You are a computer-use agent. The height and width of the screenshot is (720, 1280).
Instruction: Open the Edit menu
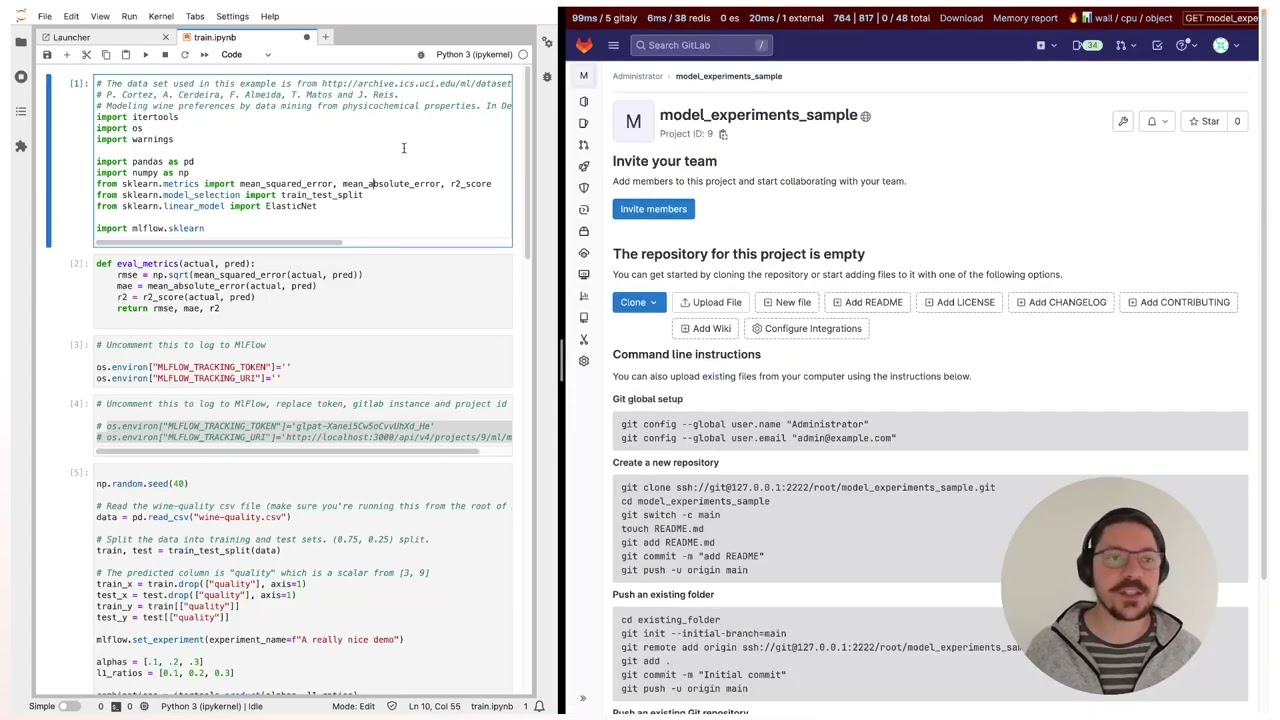point(71,16)
